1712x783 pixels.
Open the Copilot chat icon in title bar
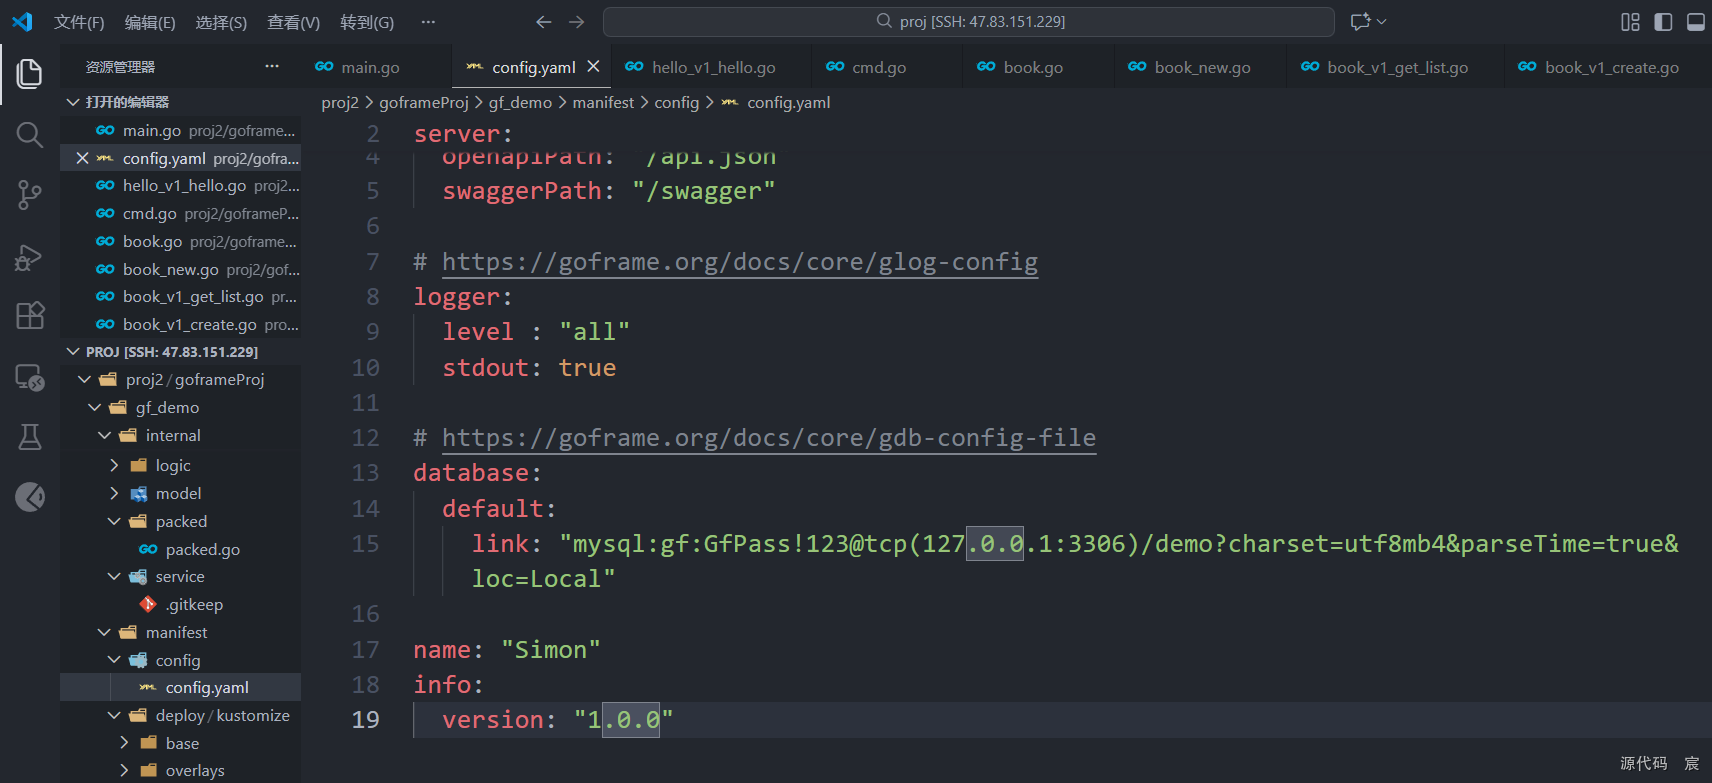[1361, 22]
